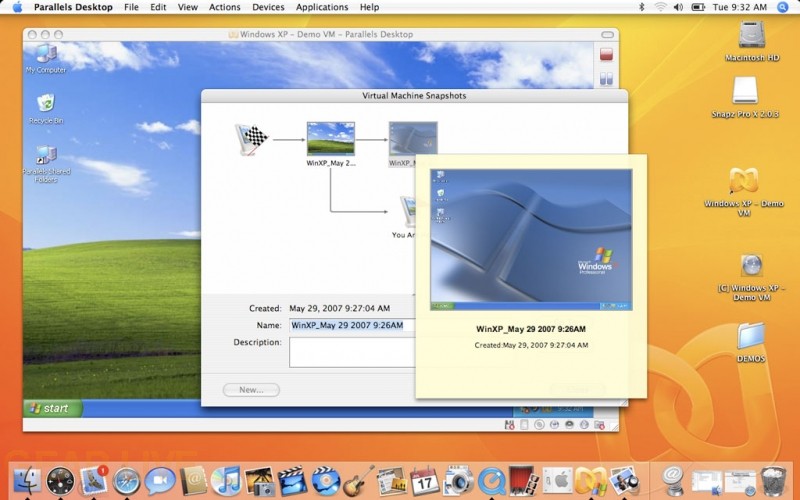Click the Tue 9:32 AM clock

[x=740, y=7]
